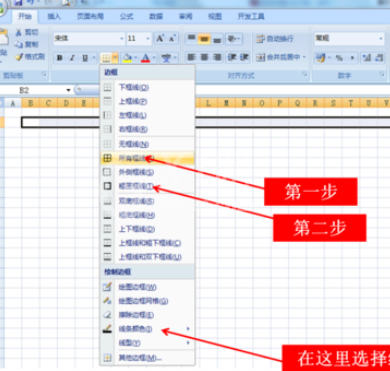This screenshot has width=390, height=371.
Task: Click the Increase Indent button
Action: (x=244, y=57)
